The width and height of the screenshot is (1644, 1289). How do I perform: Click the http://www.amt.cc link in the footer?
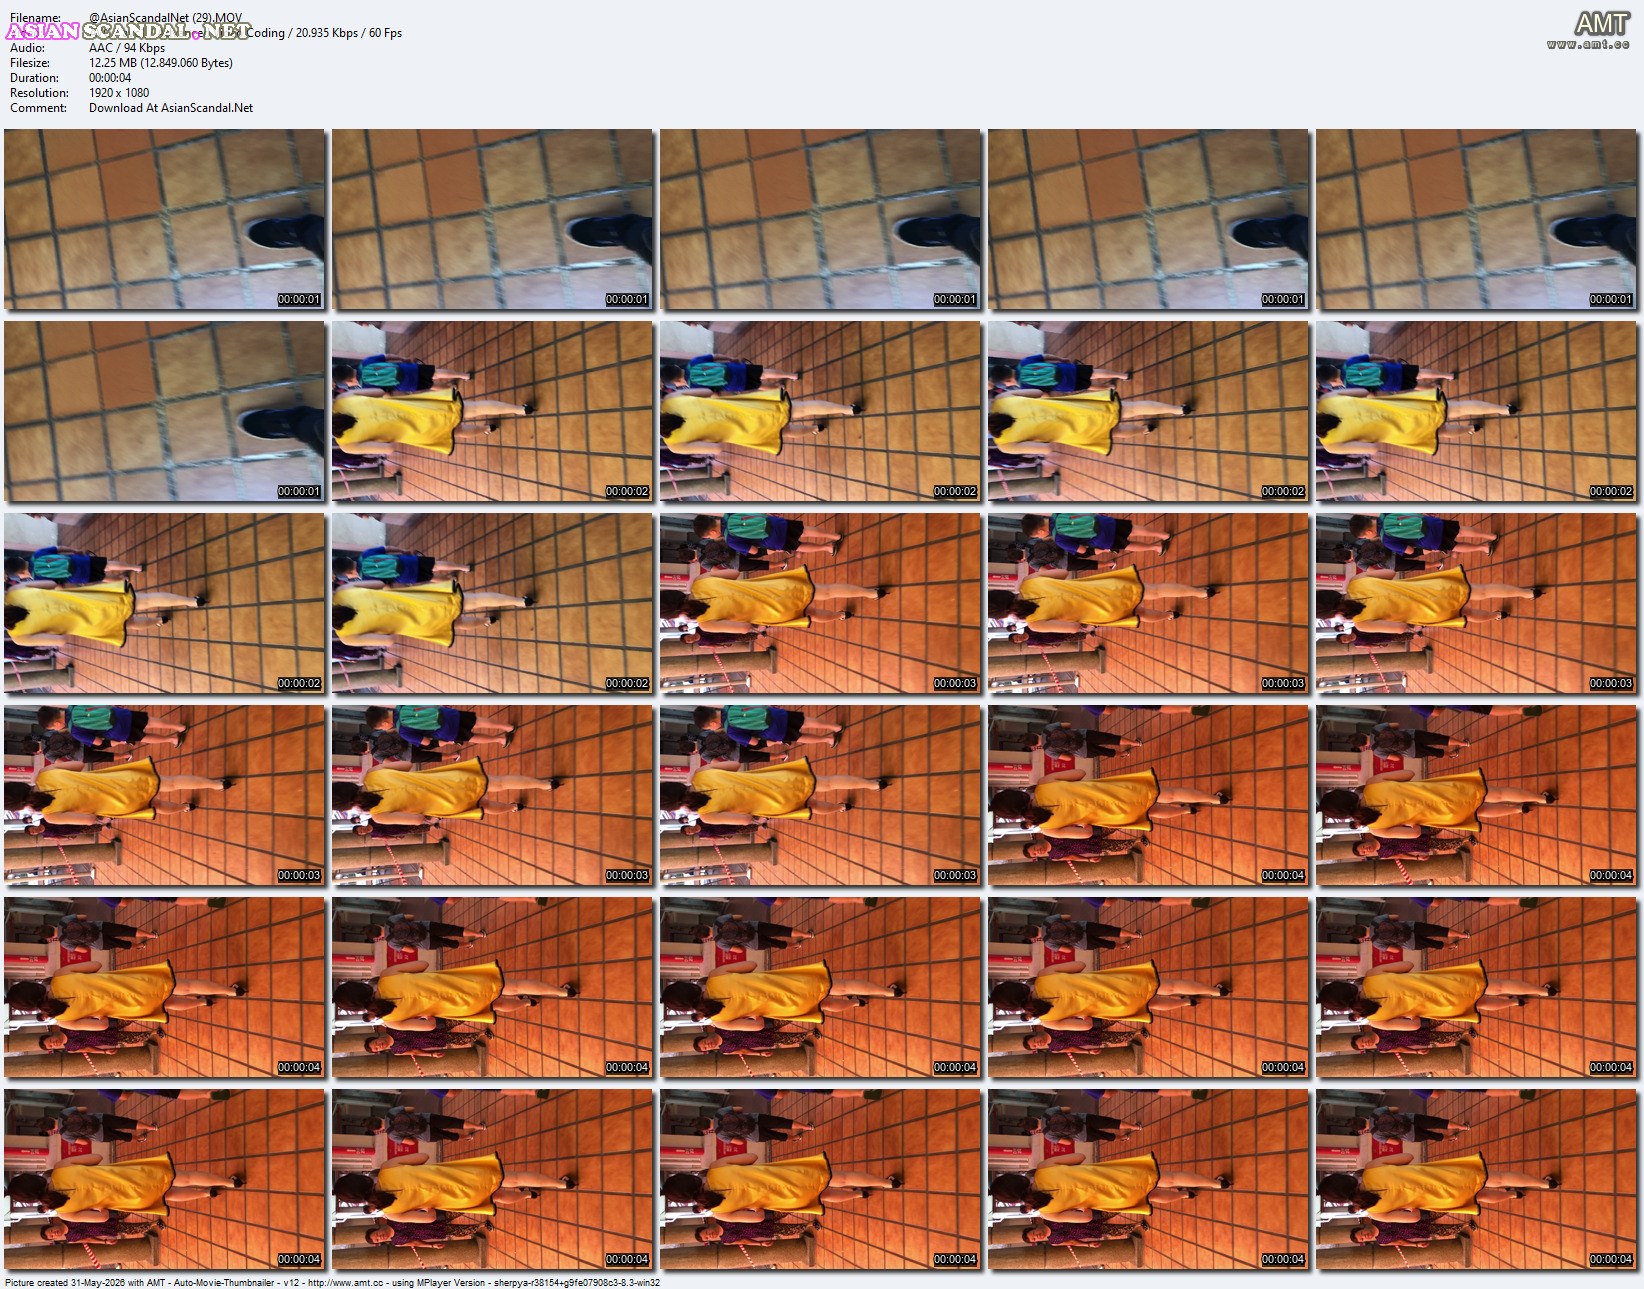tap(345, 1282)
